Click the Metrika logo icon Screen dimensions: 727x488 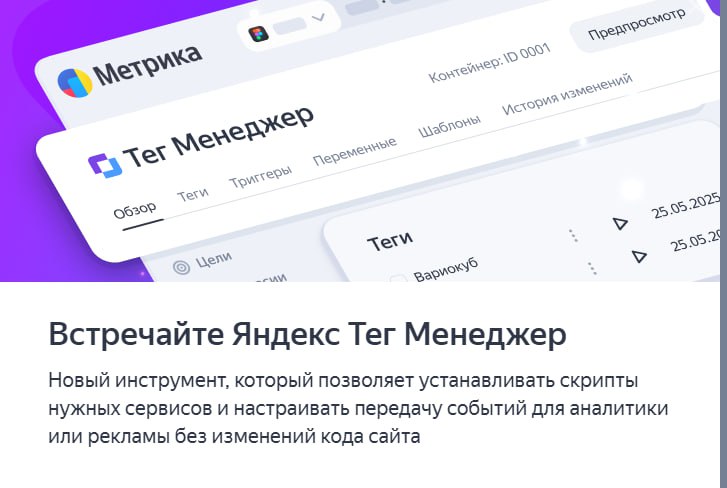tap(75, 83)
